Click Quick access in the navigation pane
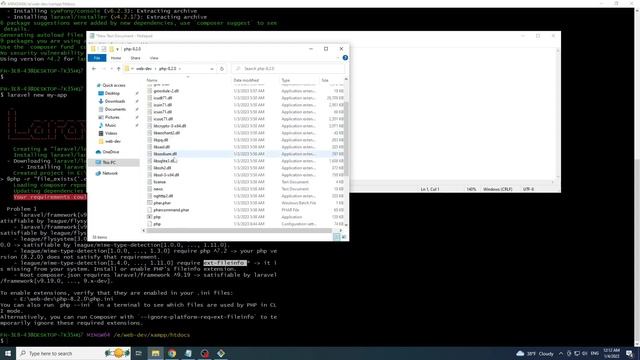This screenshot has width=640, height=360. point(111,85)
